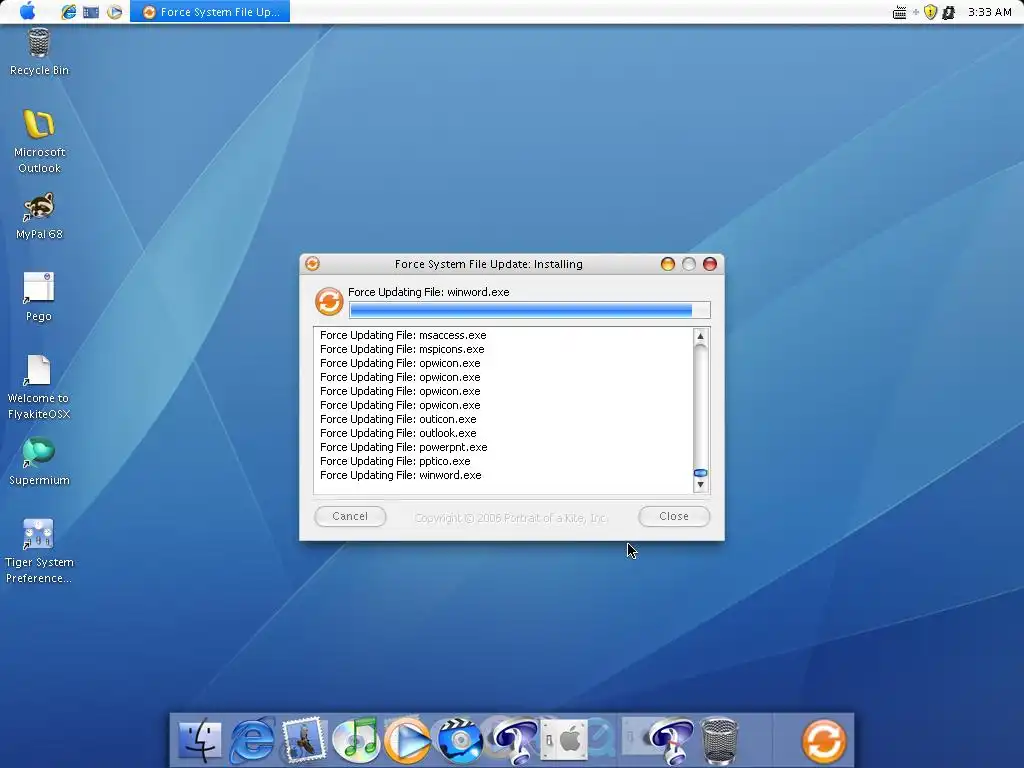
Task: Click dialog title bar orange update icon
Action: (312, 264)
